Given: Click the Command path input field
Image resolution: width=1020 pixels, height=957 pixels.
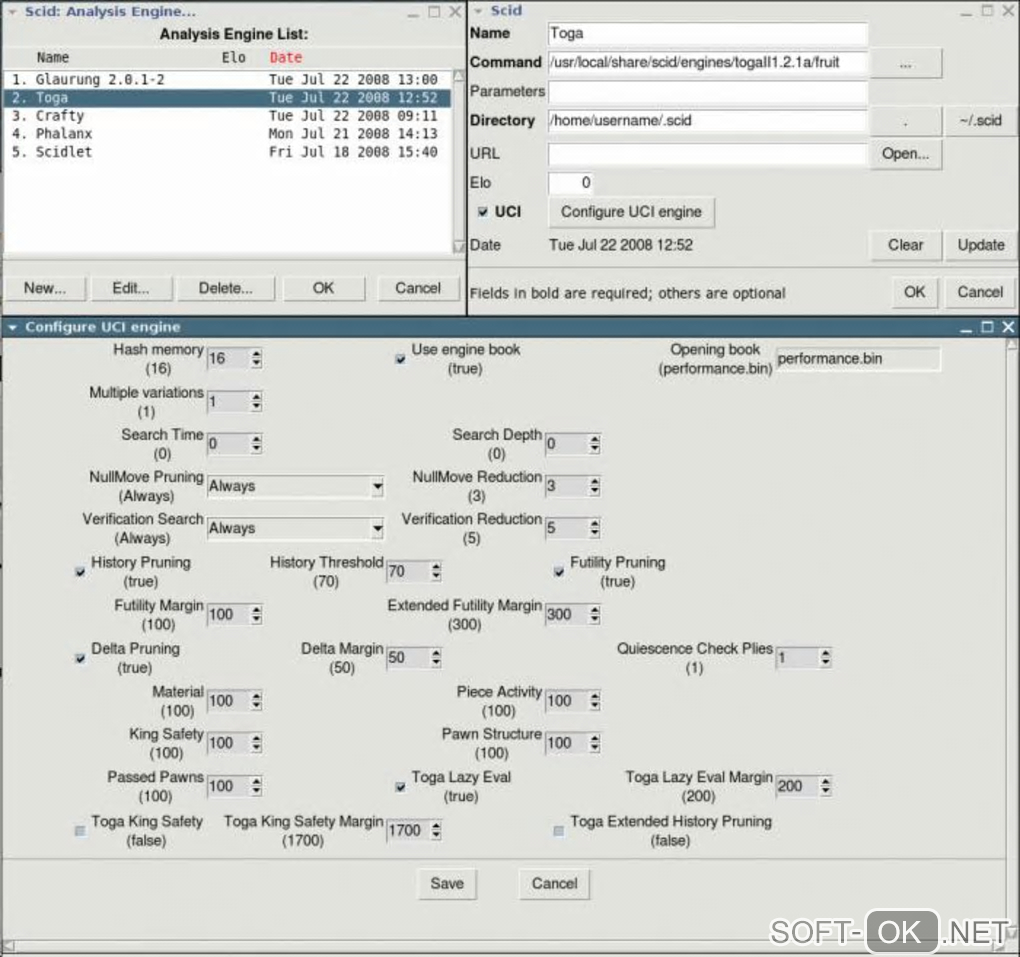Looking at the screenshot, I should pos(708,62).
